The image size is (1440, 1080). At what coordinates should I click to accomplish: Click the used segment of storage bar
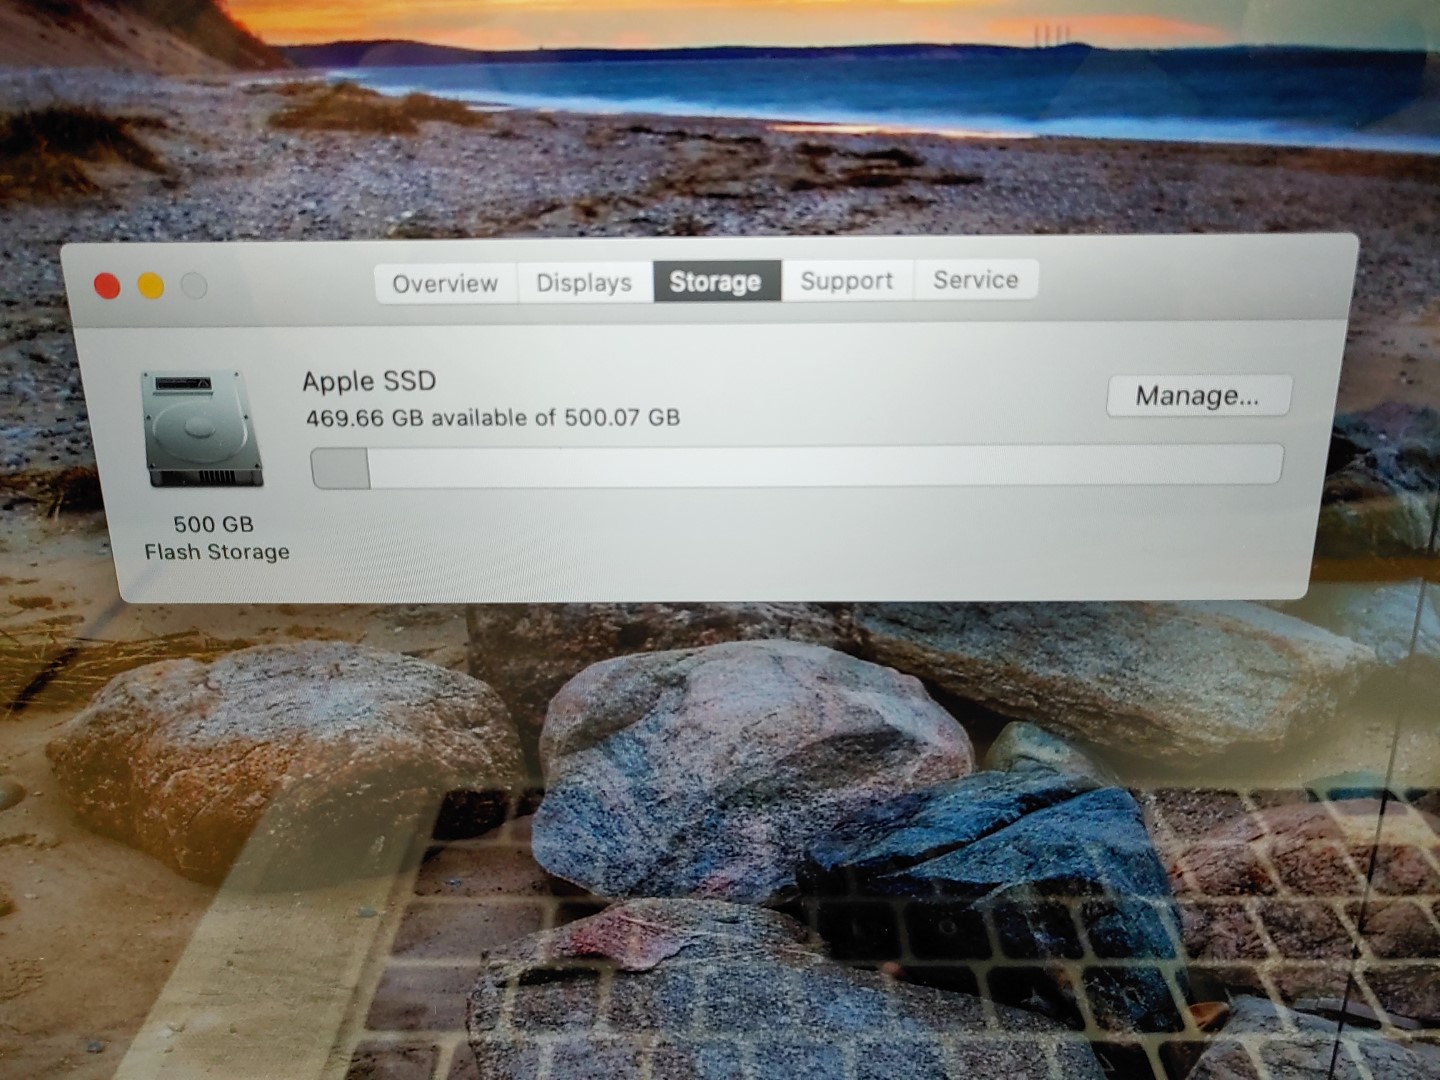(x=341, y=469)
